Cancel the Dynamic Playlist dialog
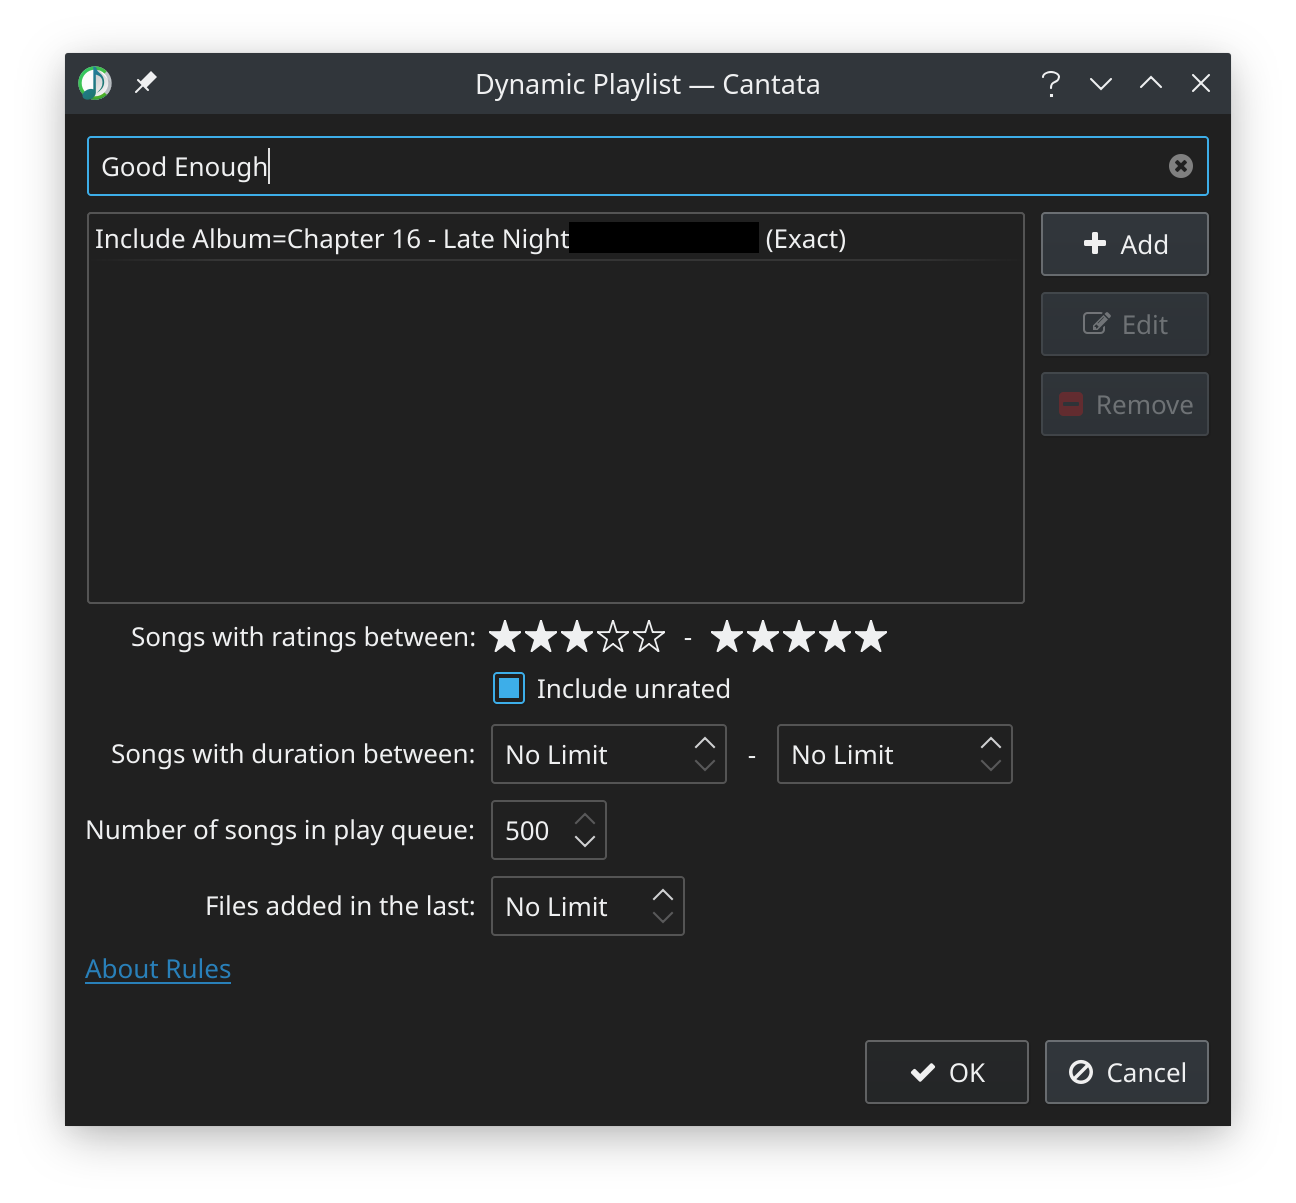This screenshot has height=1203, width=1296. (x=1126, y=1072)
